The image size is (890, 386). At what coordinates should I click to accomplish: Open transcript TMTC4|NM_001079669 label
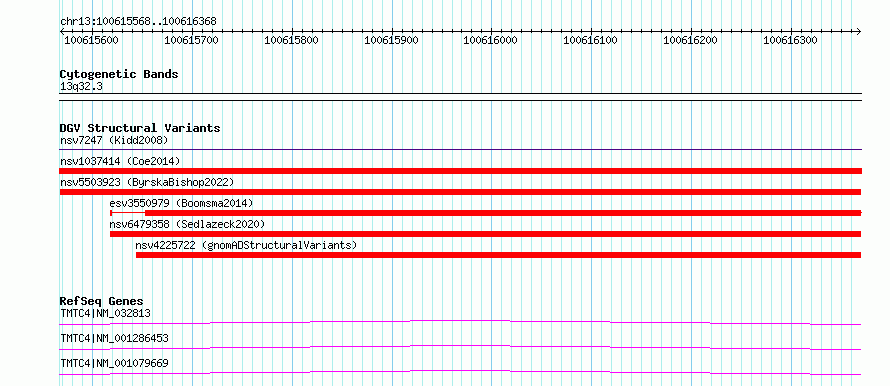pos(114,363)
